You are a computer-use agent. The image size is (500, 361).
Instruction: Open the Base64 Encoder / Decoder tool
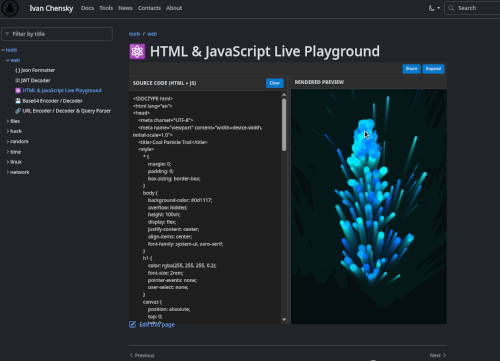click(x=49, y=101)
